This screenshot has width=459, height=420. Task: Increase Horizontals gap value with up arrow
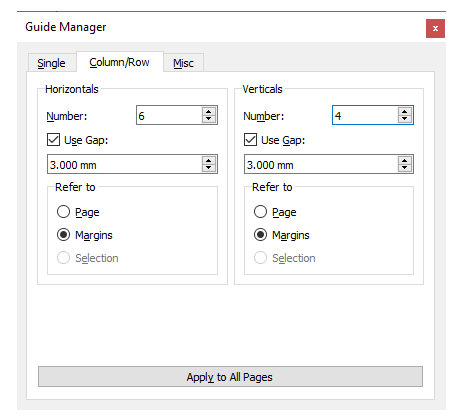tap(209, 160)
